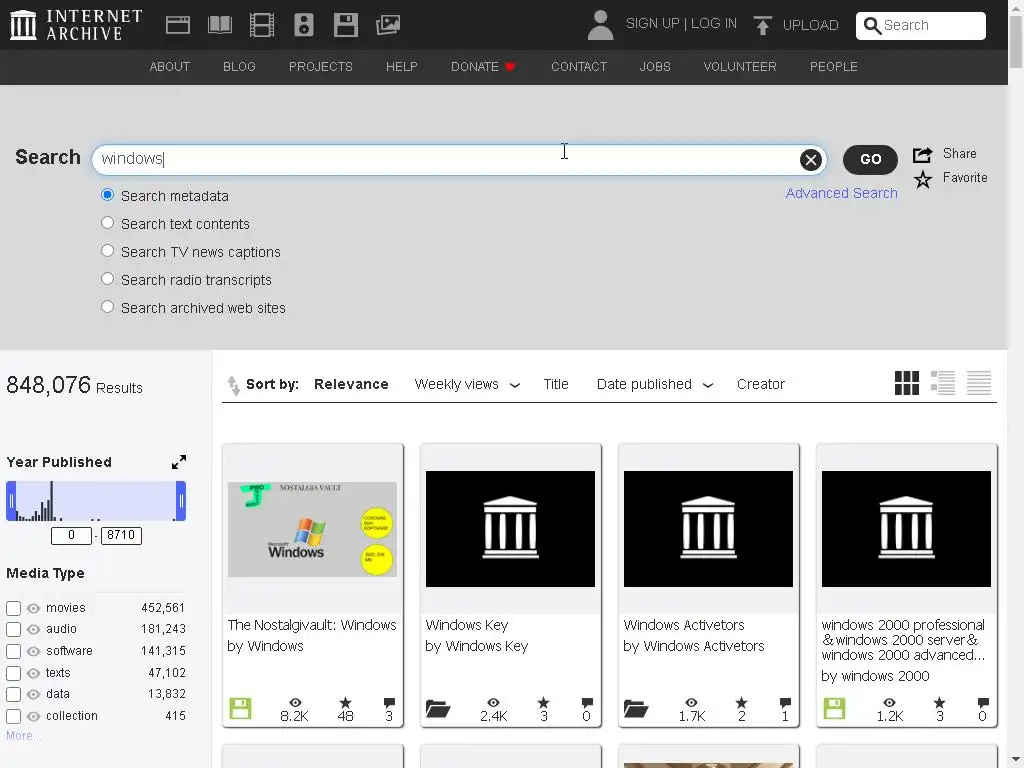Sort results by Creator
The height and width of the screenshot is (768, 1024).
point(761,385)
